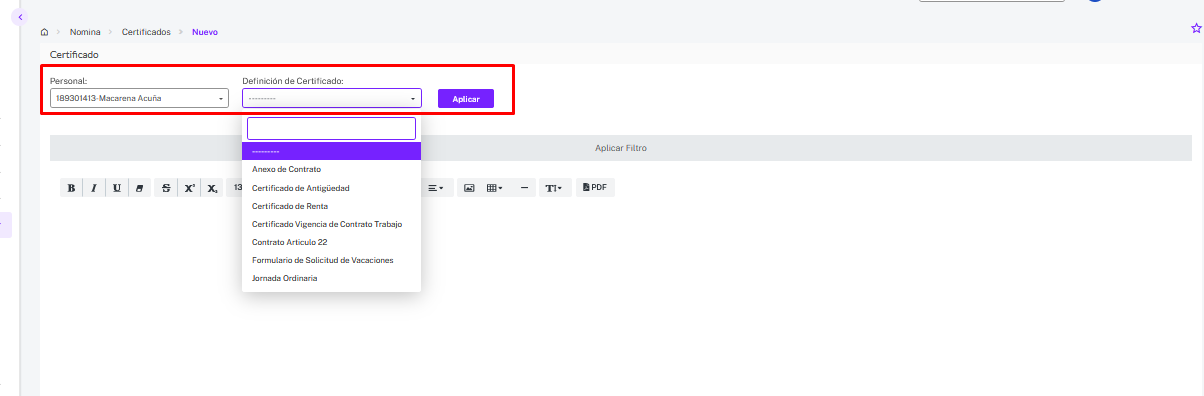The width and height of the screenshot is (1204, 396).
Task: Toggle strikethrough formatting
Action: point(167,187)
